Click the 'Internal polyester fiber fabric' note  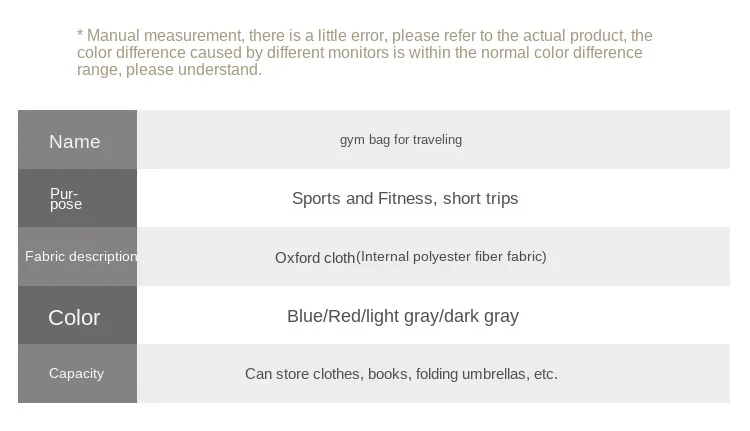[451, 256]
